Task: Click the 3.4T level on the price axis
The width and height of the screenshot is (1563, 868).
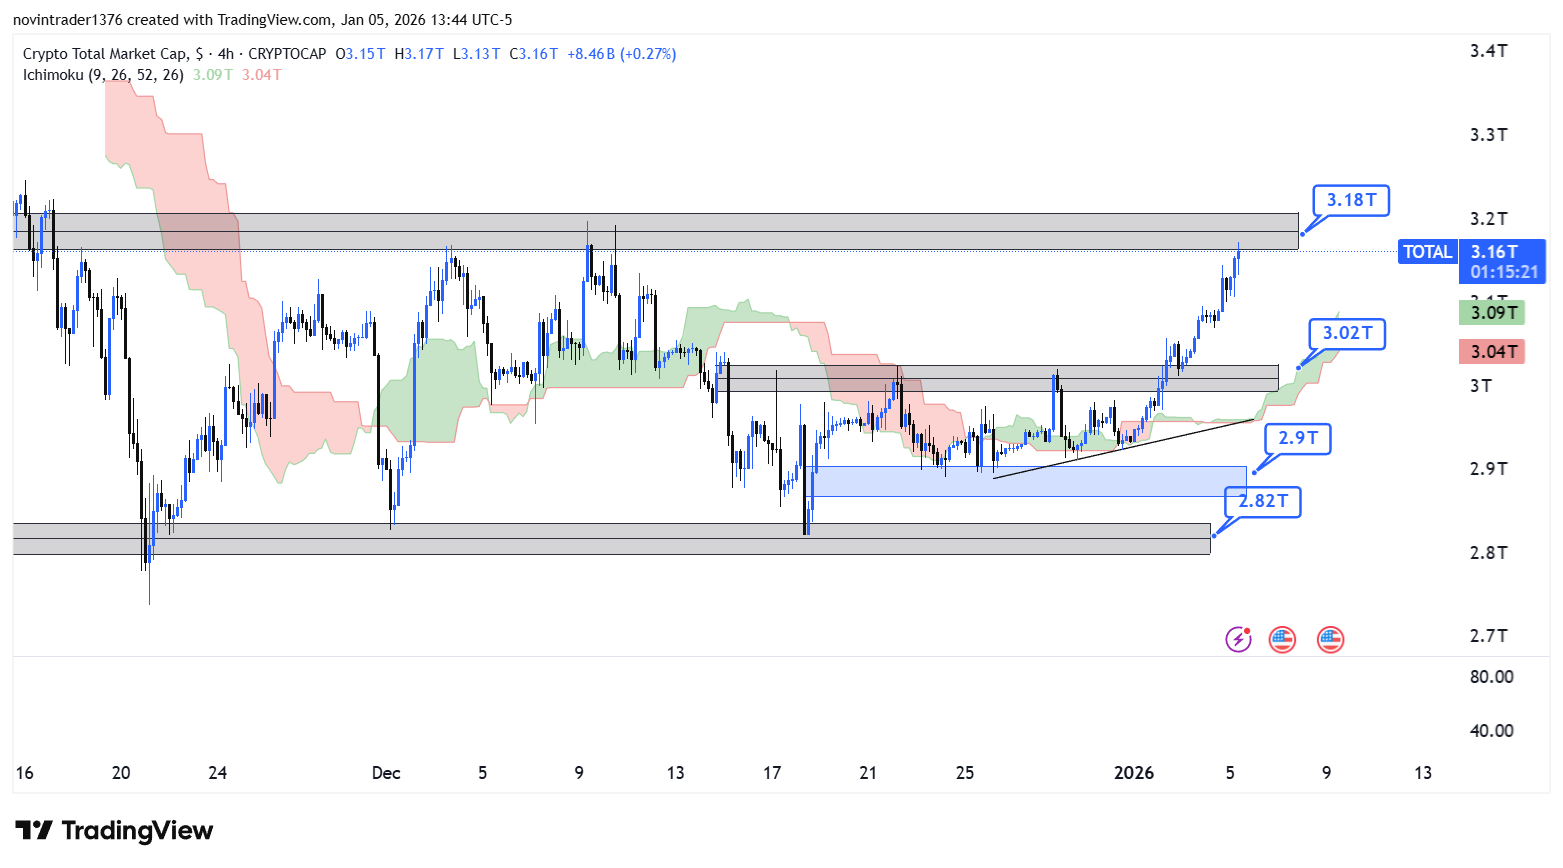Action: [x=1488, y=51]
